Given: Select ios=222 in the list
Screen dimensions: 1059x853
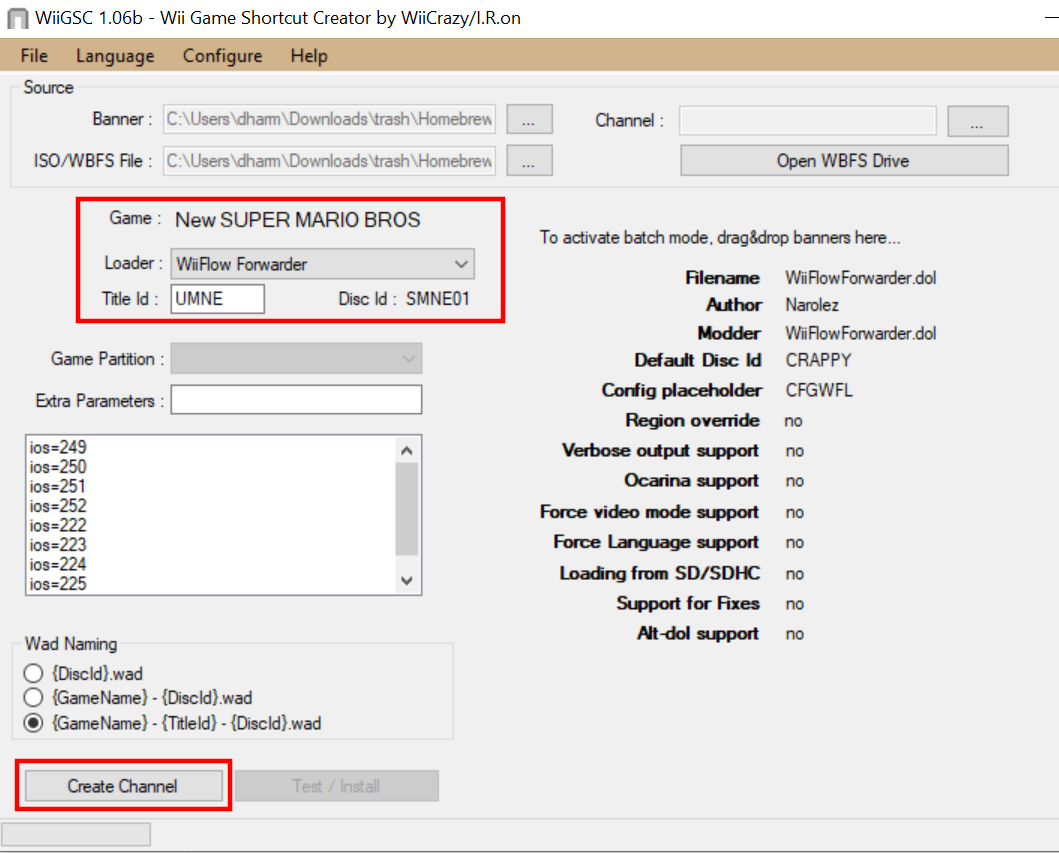Looking at the screenshot, I should tap(58, 525).
